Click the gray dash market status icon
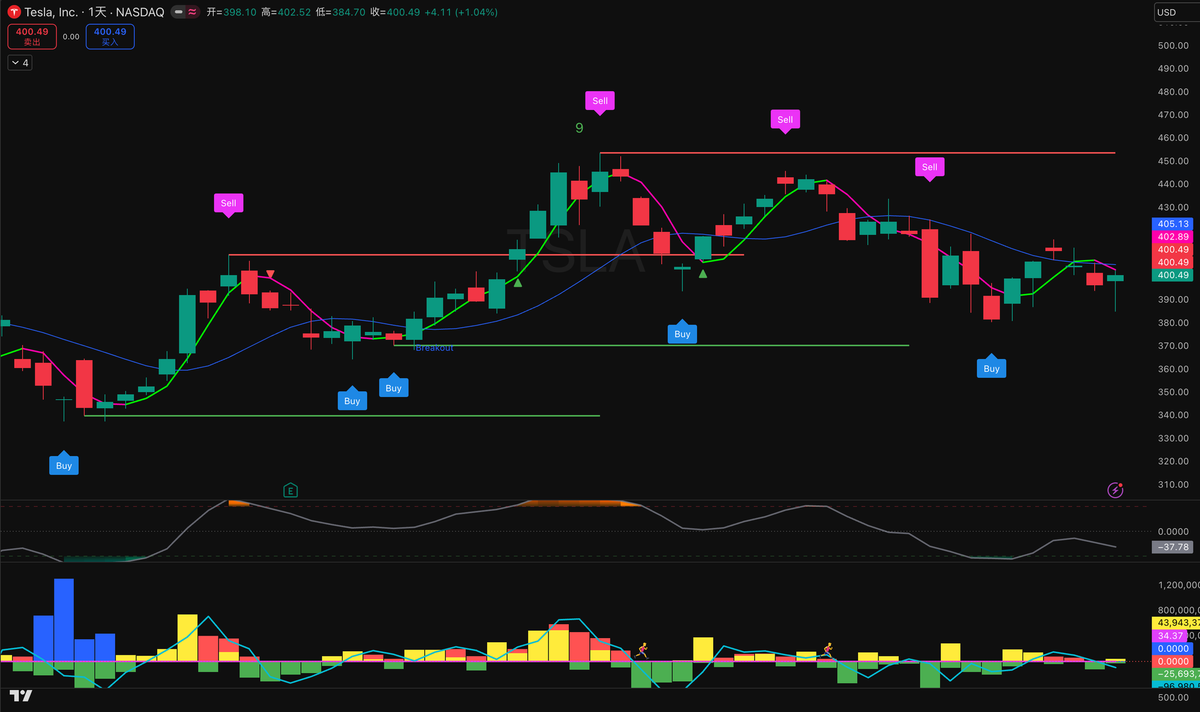1200x712 pixels. coord(178,12)
